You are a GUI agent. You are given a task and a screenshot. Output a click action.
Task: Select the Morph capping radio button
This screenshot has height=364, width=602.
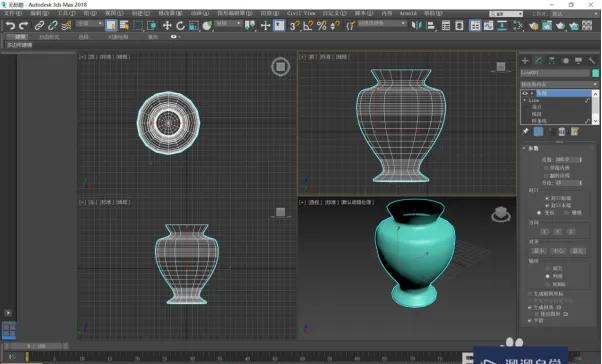[x=539, y=213]
